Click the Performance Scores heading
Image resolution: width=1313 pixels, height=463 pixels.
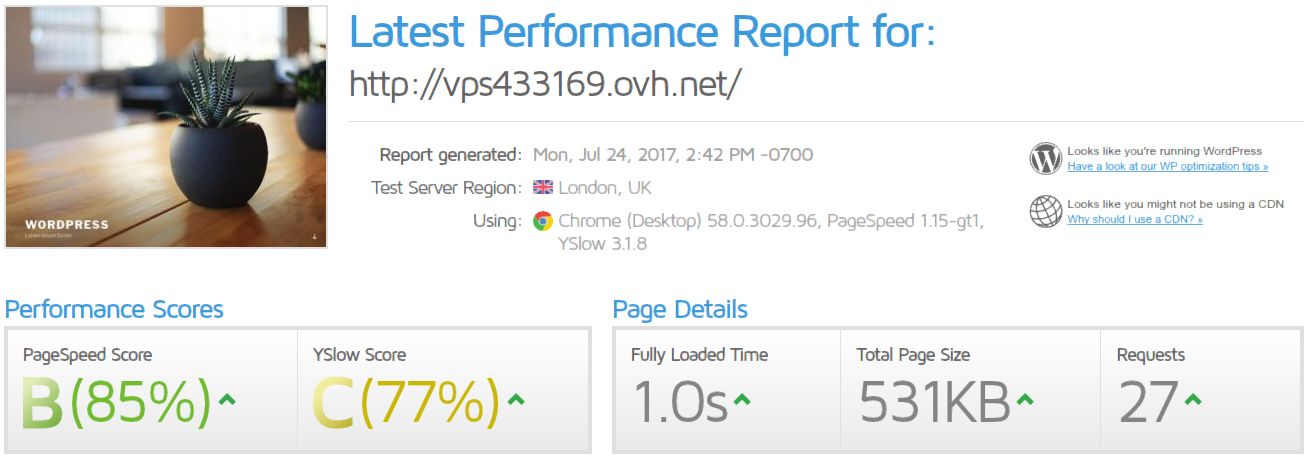pyautogui.click(x=114, y=310)
